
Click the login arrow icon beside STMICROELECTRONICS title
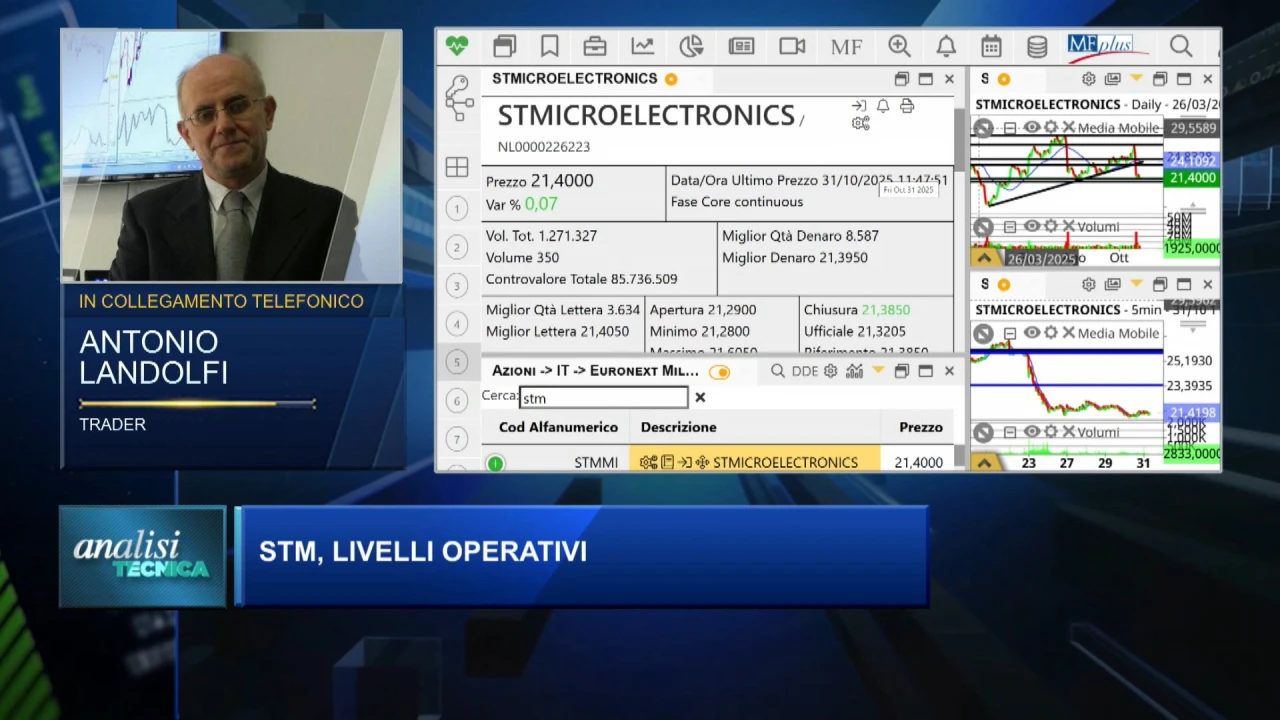[859, 106]
